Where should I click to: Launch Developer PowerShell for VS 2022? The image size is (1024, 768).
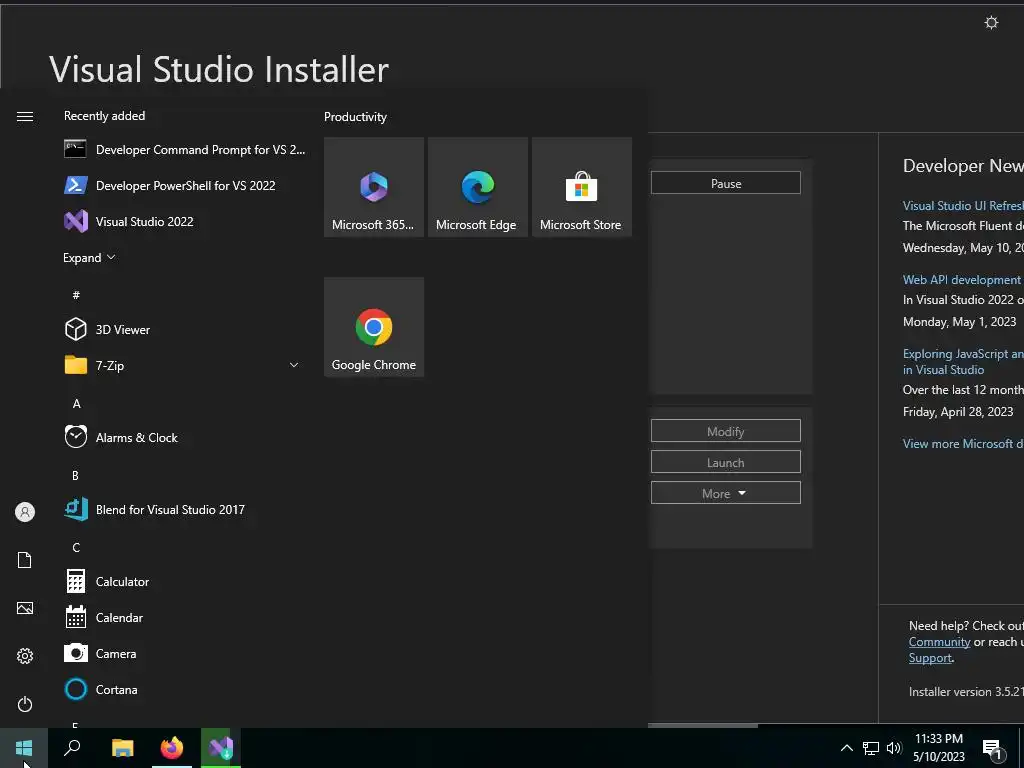point(185,185)
